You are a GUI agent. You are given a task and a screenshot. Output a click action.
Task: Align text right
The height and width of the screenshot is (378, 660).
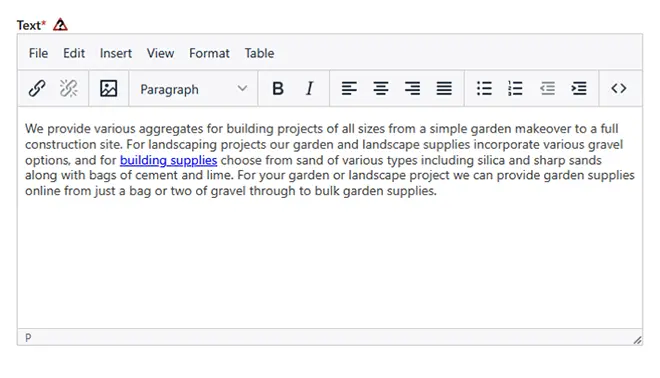[412, 89]
